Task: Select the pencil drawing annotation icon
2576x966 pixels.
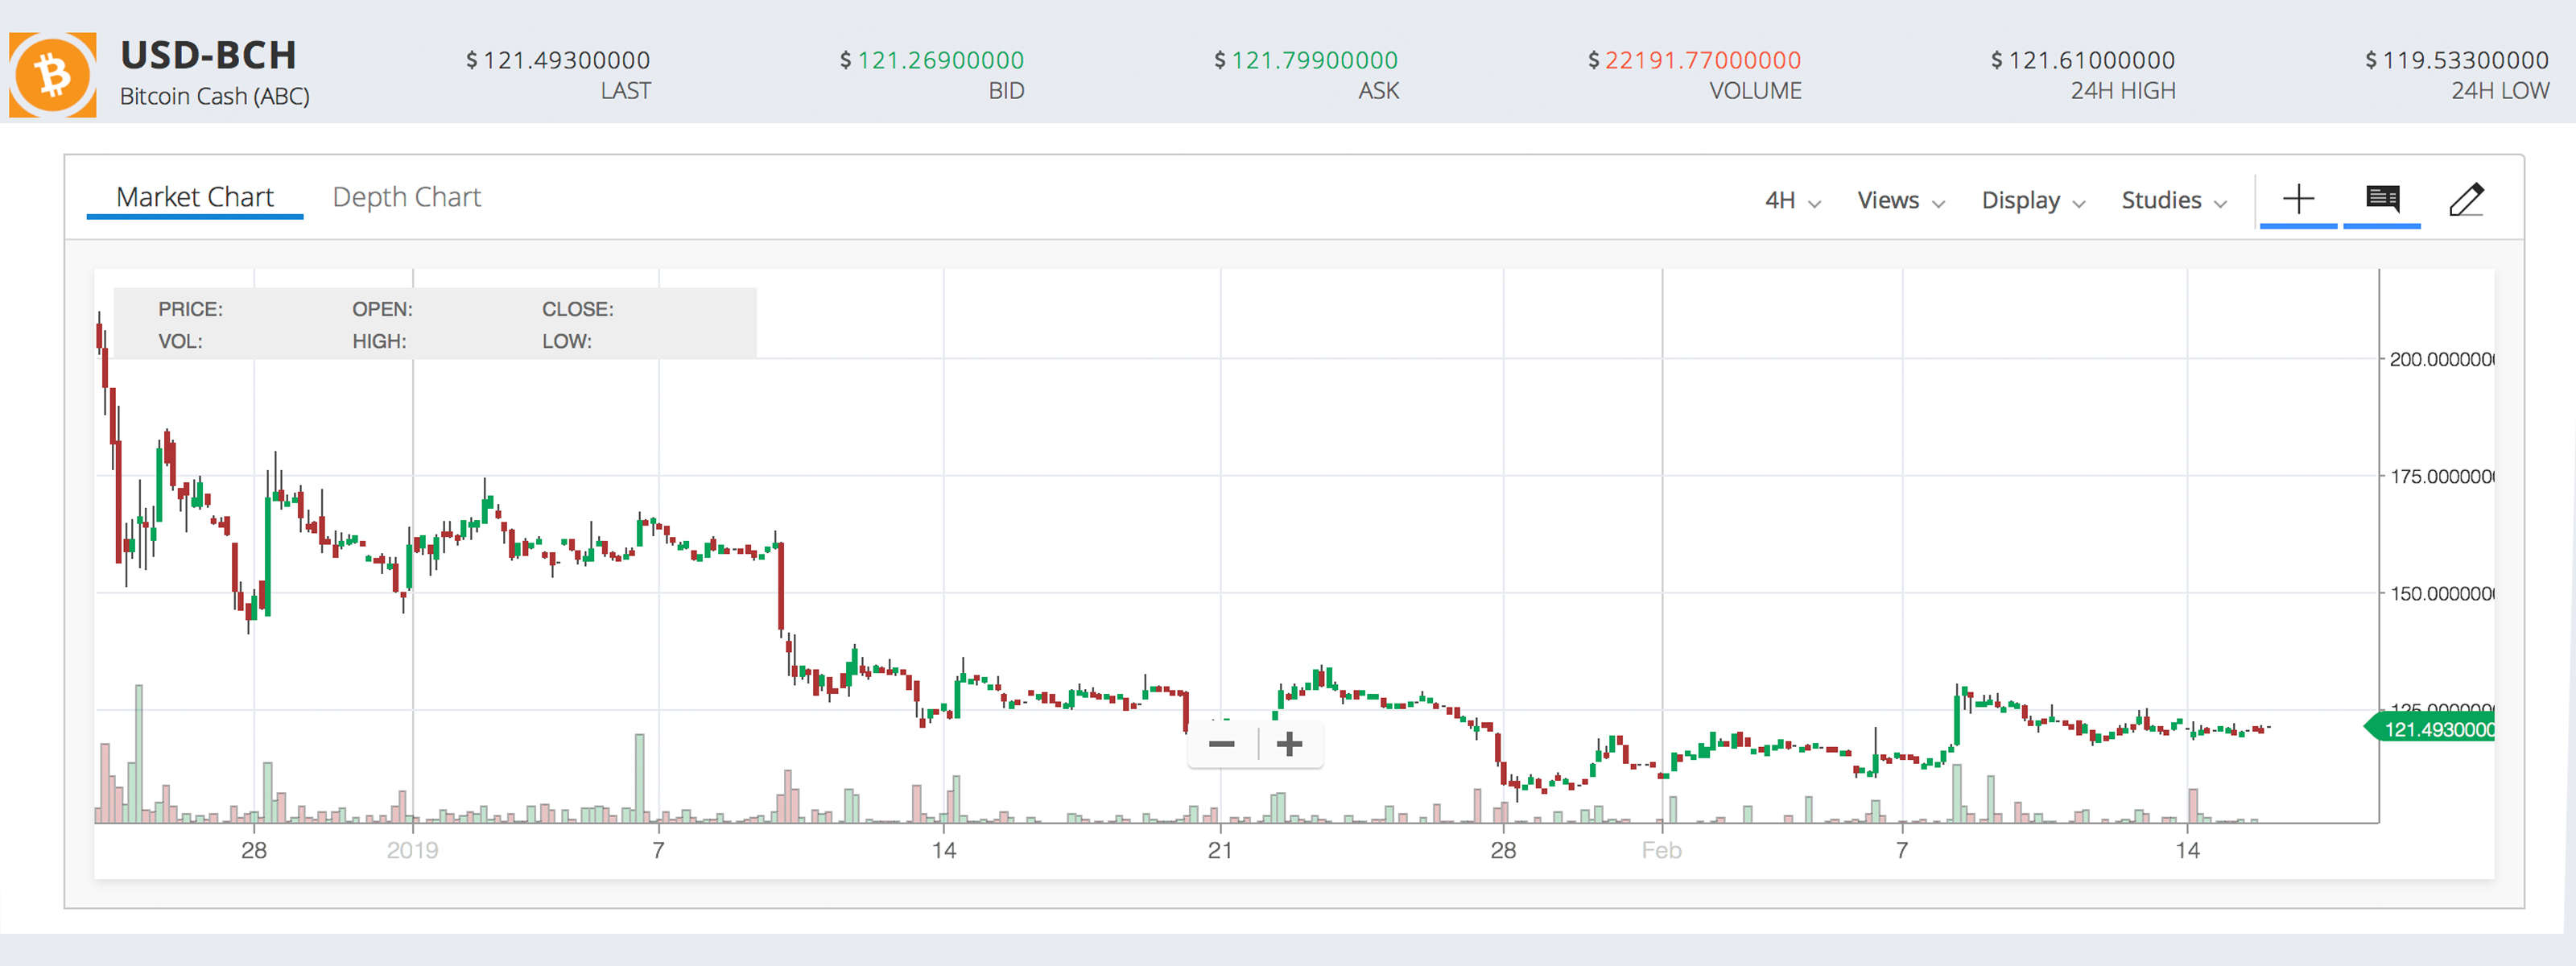Action: click(2467, 199)
